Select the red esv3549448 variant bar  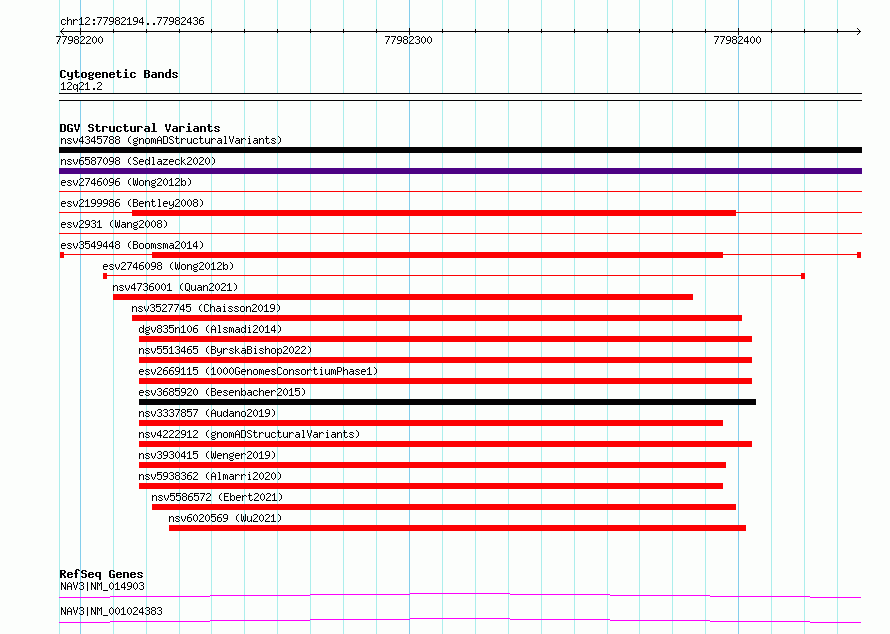point(437,255)
